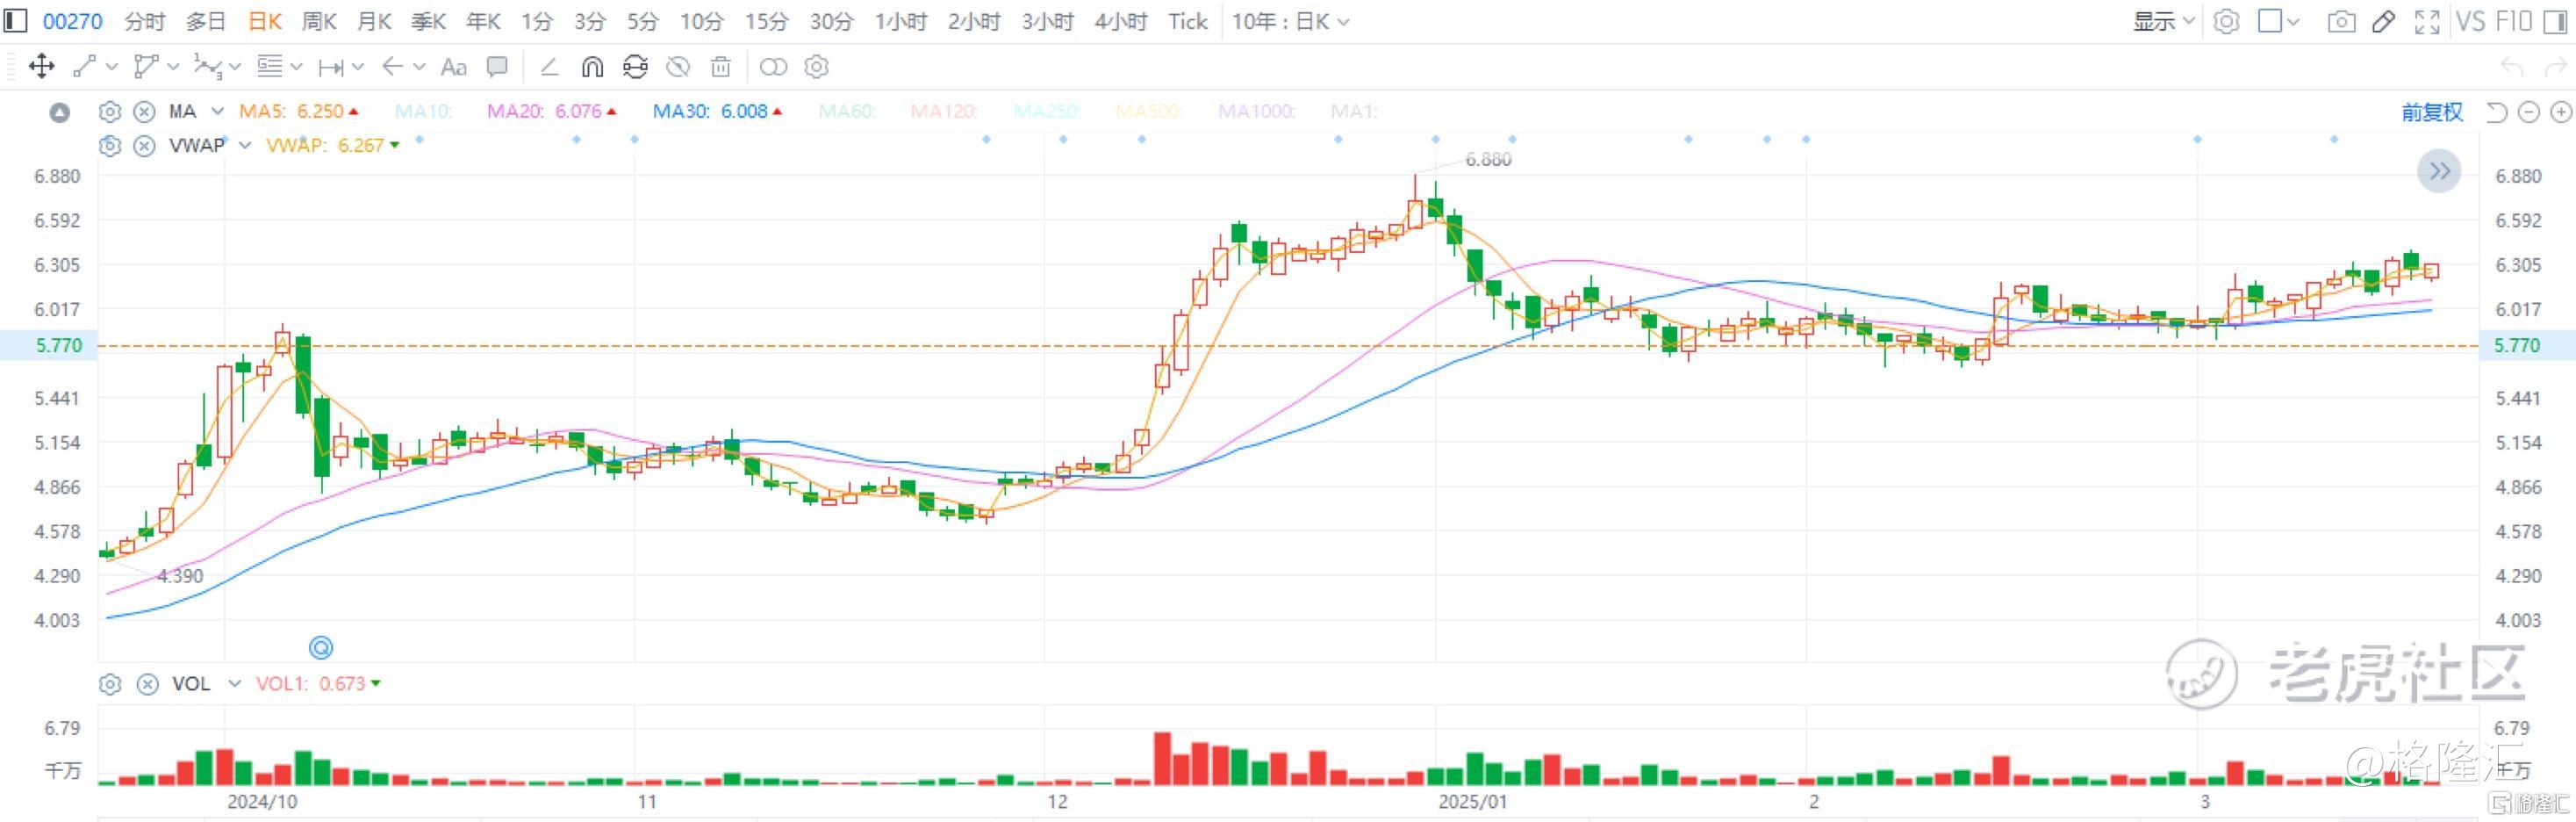Toggle the MA1000 line visibility

pyautogui.click(x=1256, y=112)
